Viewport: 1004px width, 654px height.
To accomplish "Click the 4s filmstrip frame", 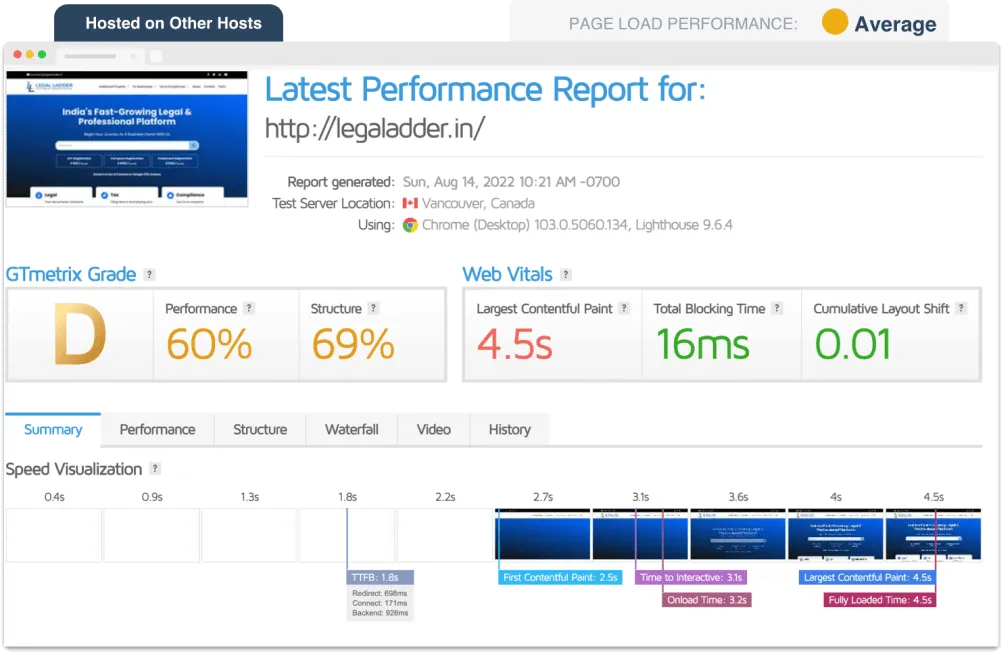I will point(836,535).
